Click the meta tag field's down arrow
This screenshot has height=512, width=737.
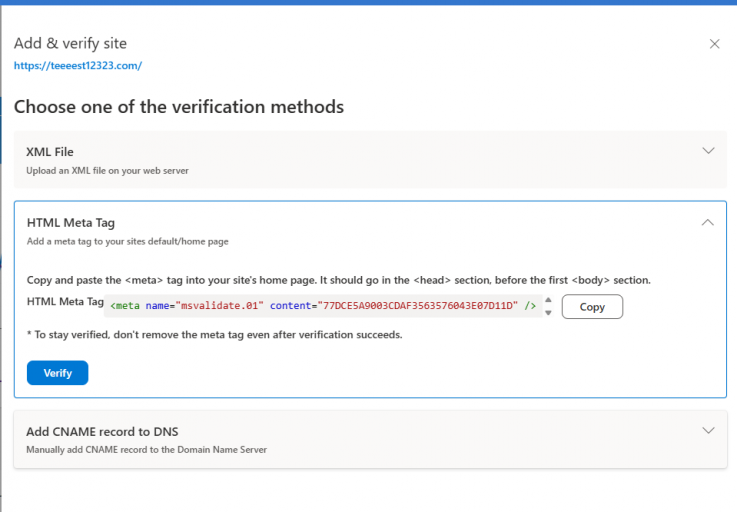coord(548,313)
